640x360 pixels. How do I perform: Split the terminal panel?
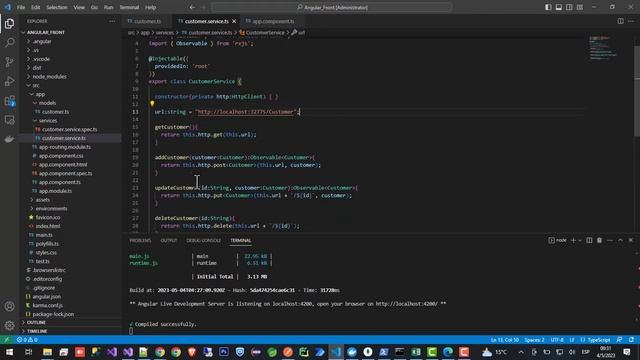click(x=589, y=240)
